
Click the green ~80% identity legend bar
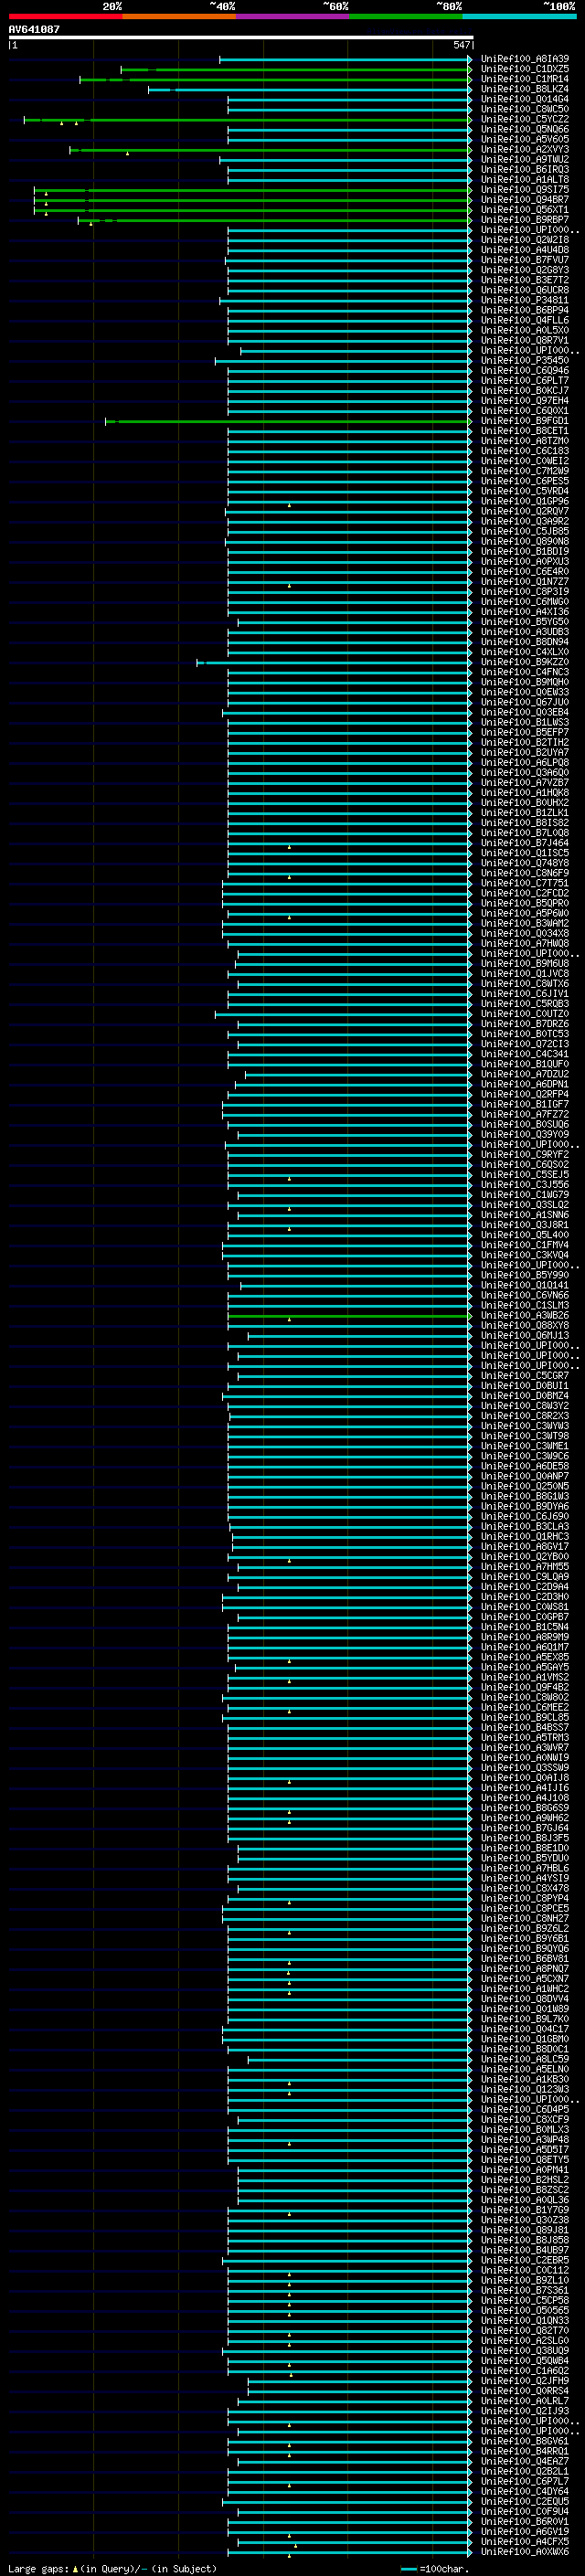click(x=406, y=16)
